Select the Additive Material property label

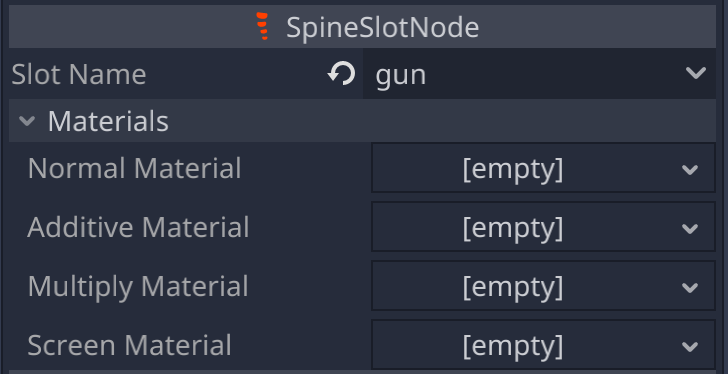coord(138,227)
